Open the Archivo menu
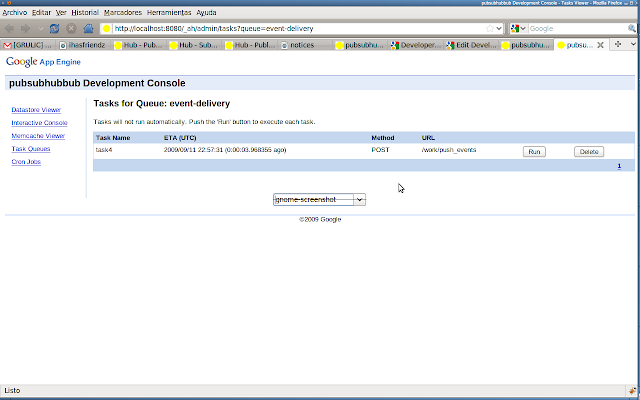Image resolution: width=640 pixels, height=400 pixels. pyautogui.click(x=15, y=13)
